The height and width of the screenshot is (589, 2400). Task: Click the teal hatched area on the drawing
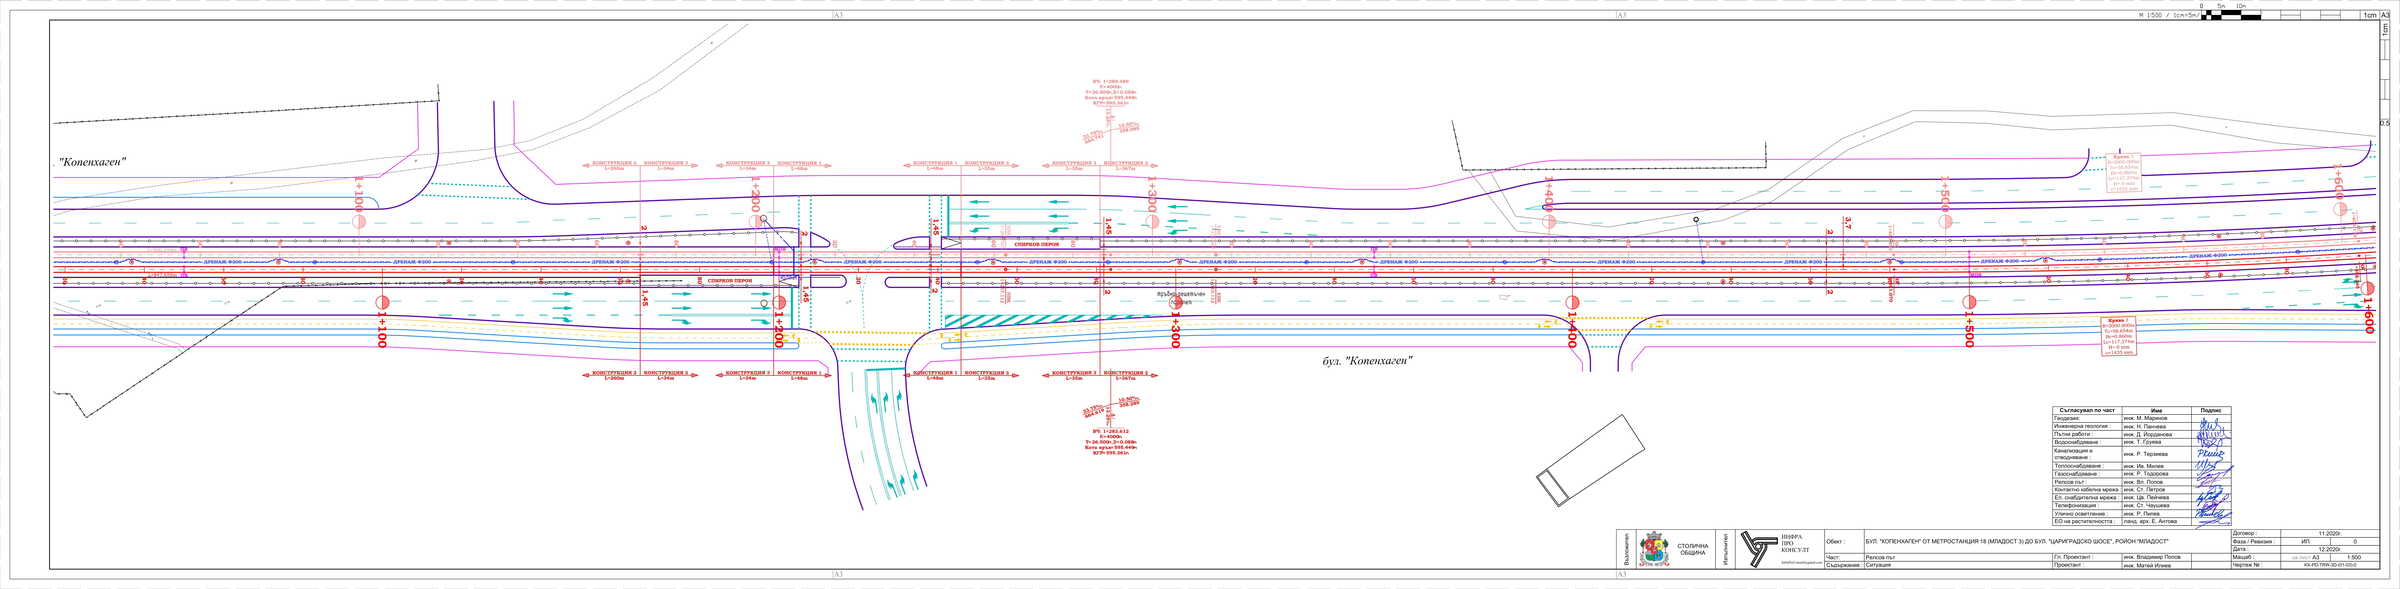click(1050, 321)
